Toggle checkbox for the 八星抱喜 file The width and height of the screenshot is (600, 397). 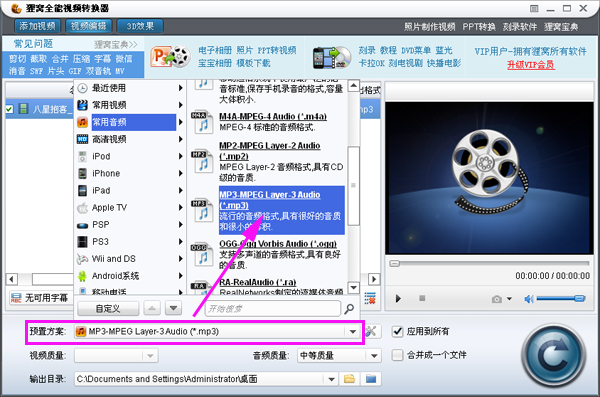(9, 109)
